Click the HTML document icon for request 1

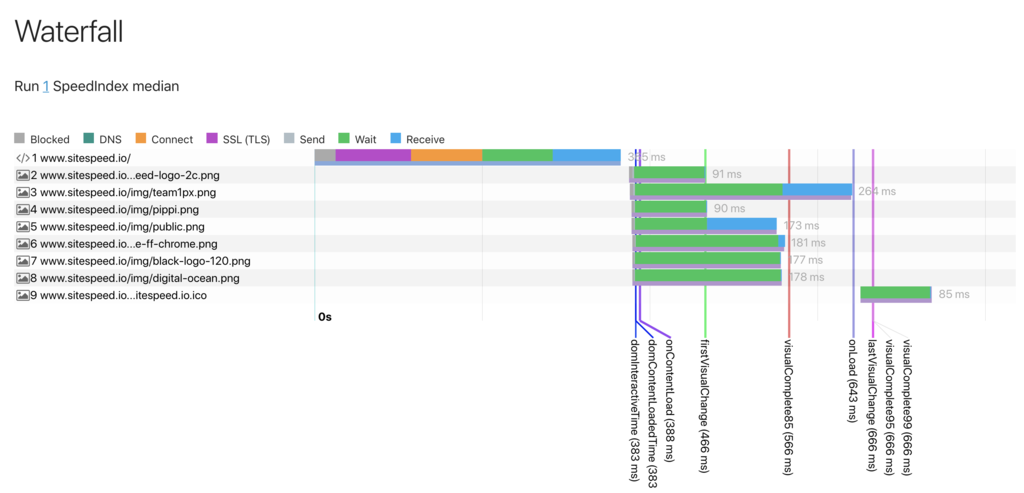pyautogui.click(x=23, y=158)
